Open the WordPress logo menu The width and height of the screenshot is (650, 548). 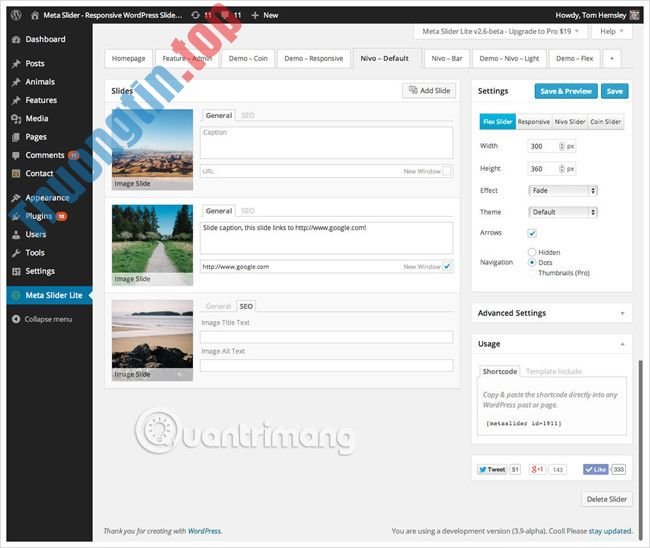pos(16,15)
